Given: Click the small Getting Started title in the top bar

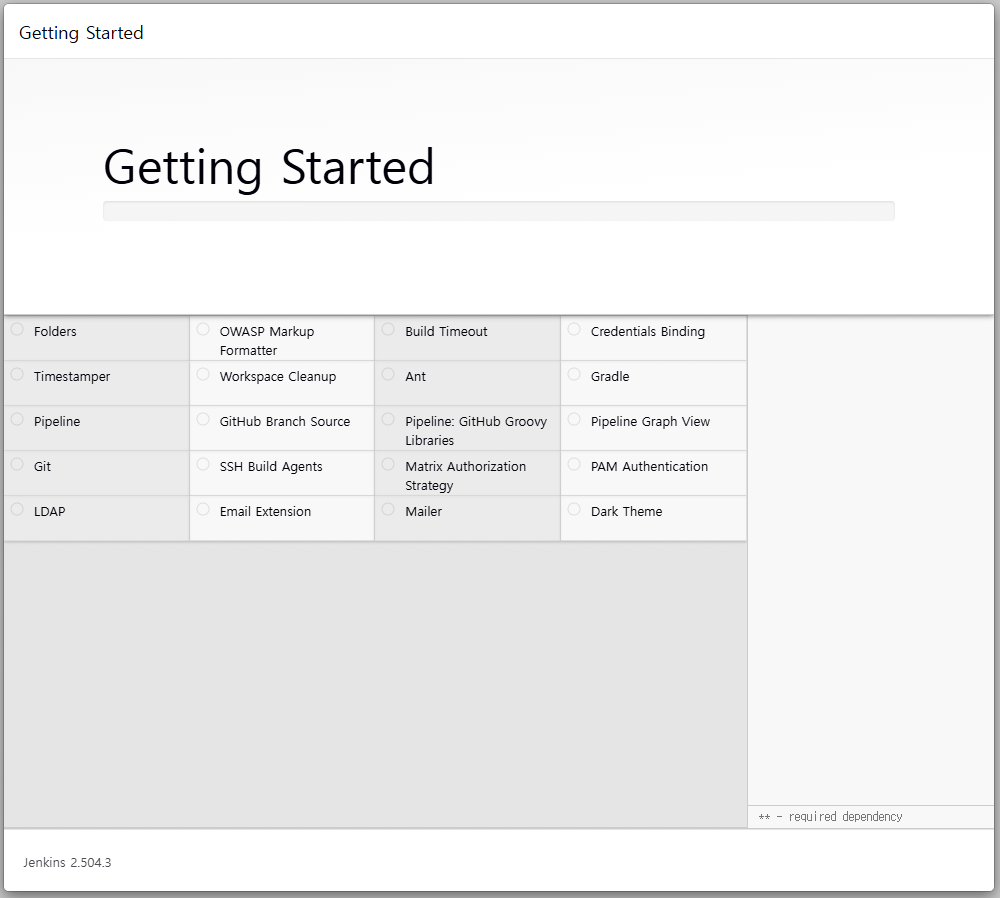Looking at the screenshot, I should pyautogui.click(x=81, y=33).
